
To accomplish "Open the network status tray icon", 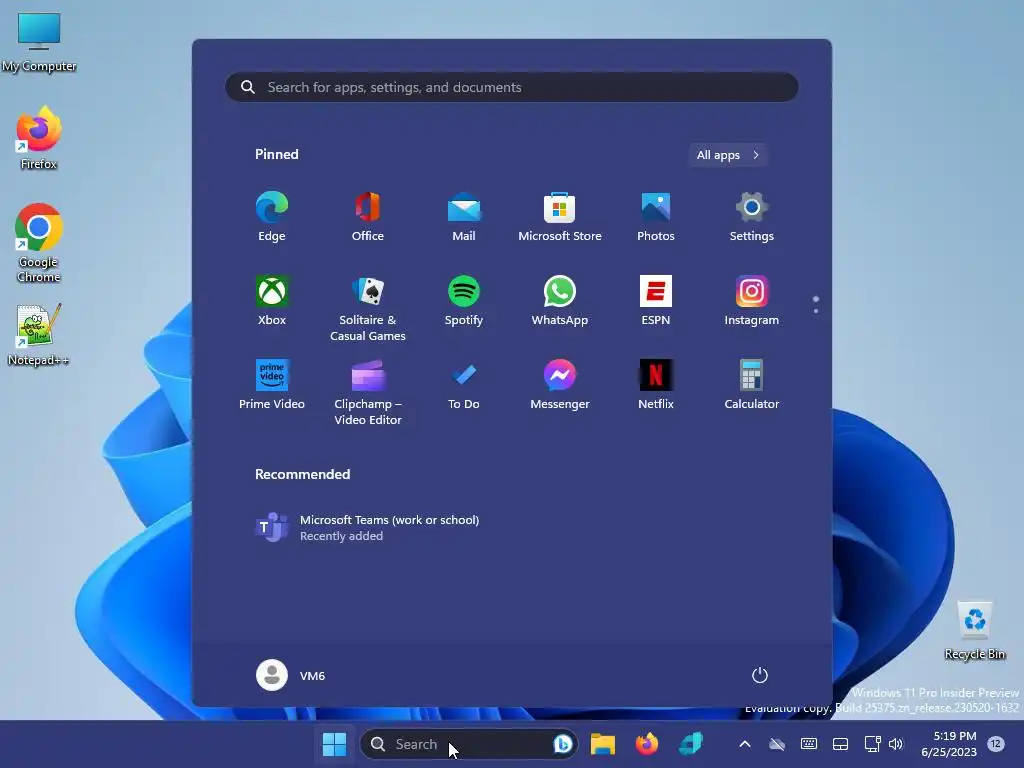I will coord(872,744).
